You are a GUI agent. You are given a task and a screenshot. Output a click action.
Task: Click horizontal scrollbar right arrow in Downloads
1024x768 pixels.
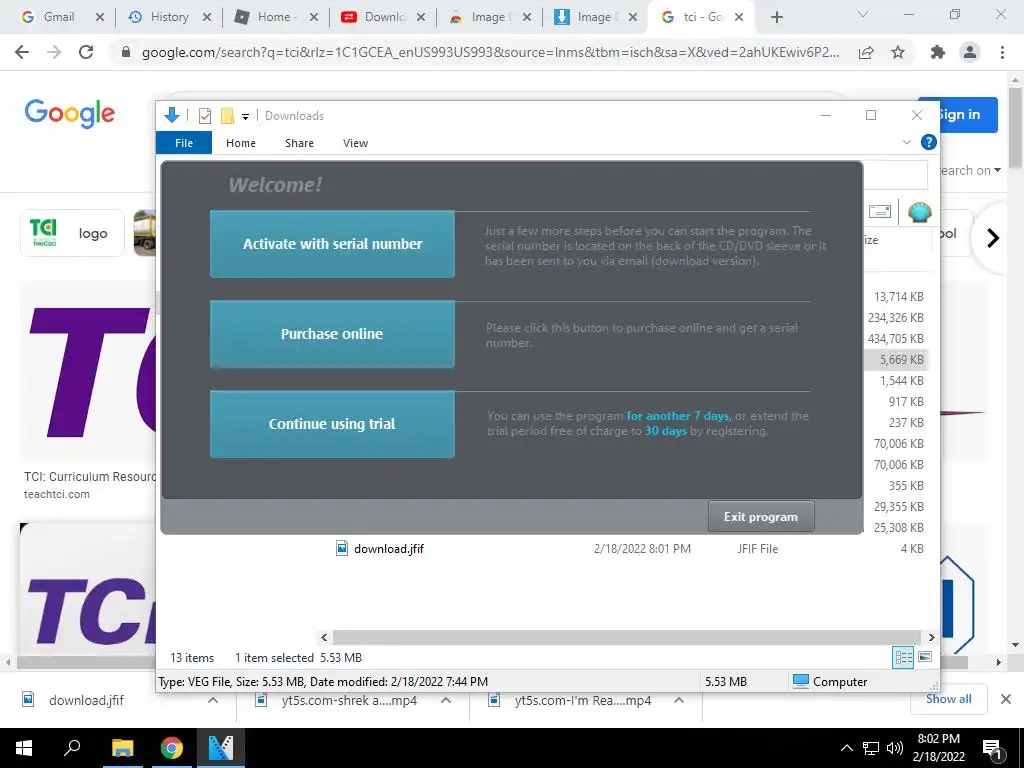click(931, 637)
